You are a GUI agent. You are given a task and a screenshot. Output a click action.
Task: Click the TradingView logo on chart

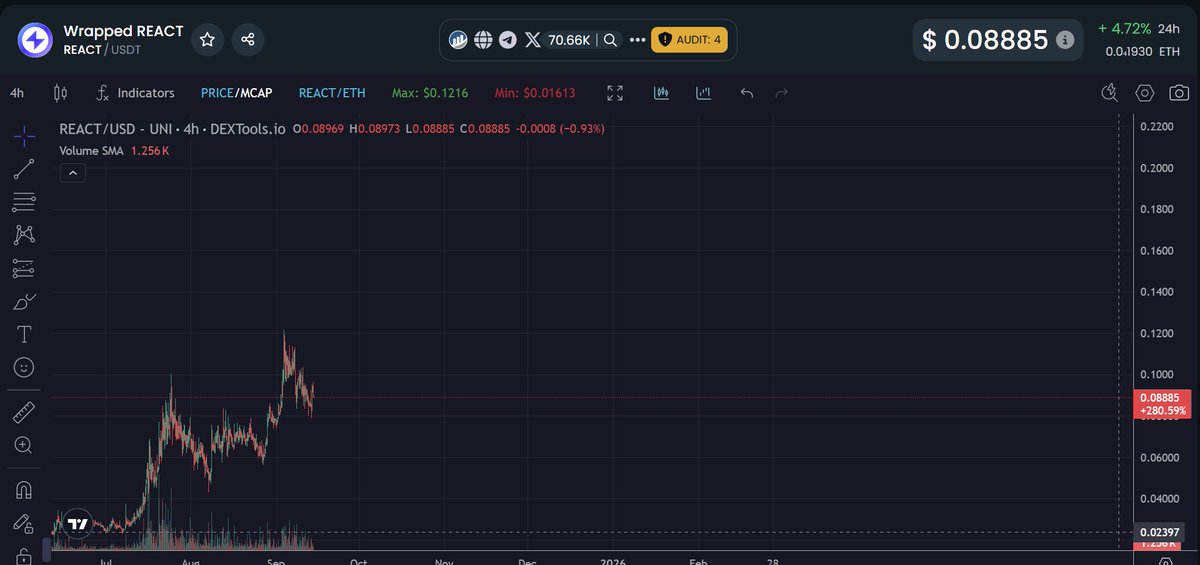click(x=78, y=523)
